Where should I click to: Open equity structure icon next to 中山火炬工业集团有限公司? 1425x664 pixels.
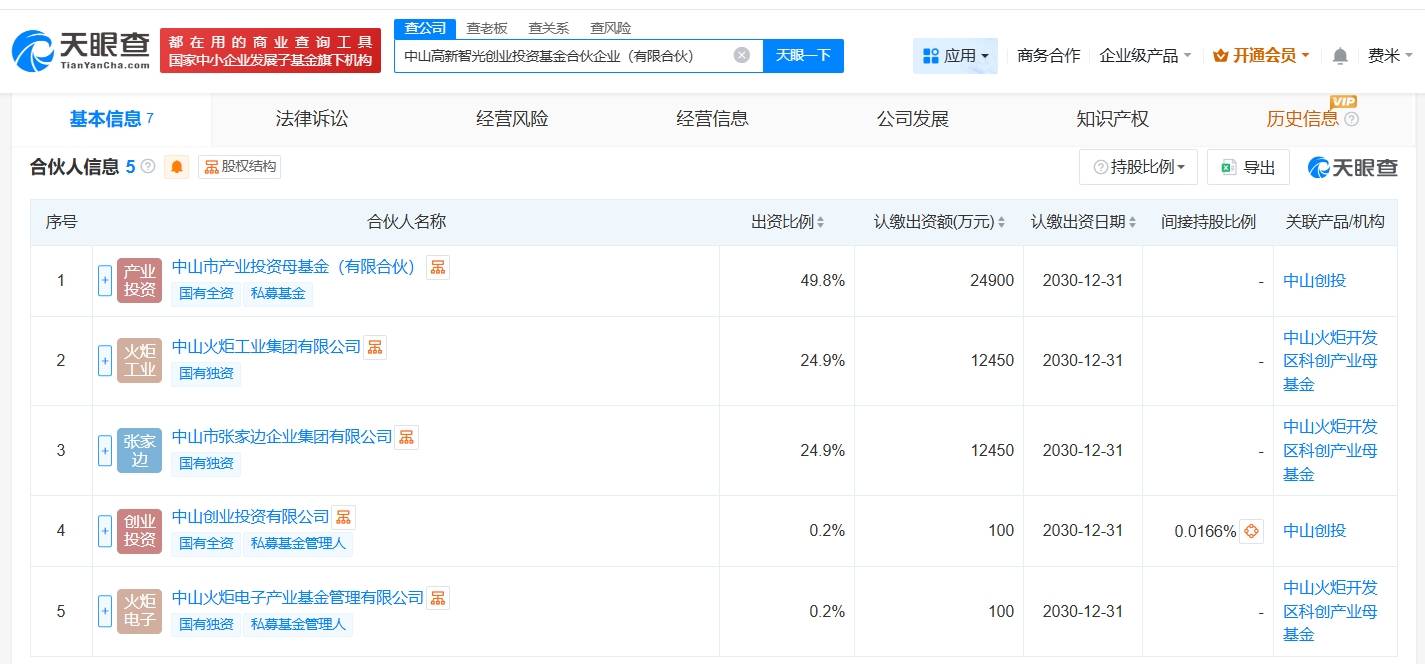pos(375,347)
